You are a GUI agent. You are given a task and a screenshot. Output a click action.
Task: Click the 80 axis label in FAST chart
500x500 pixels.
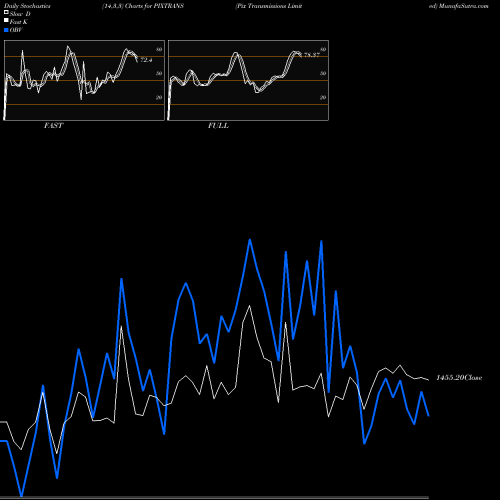pos(159,49)
